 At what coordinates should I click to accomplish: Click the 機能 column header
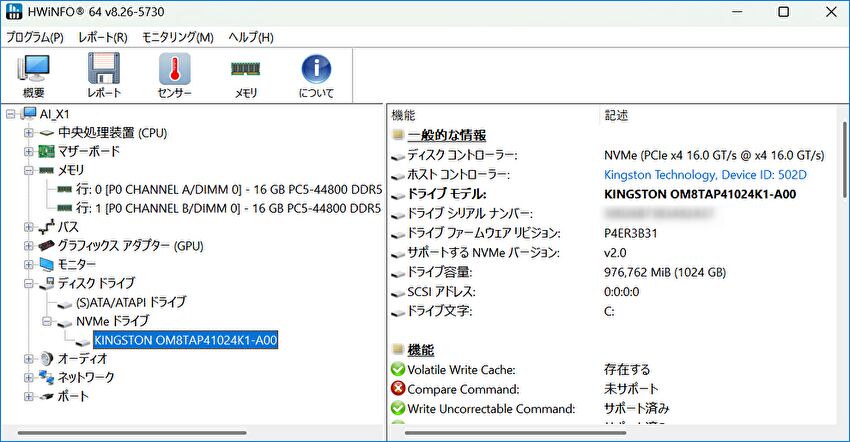[x=403, y=115]
